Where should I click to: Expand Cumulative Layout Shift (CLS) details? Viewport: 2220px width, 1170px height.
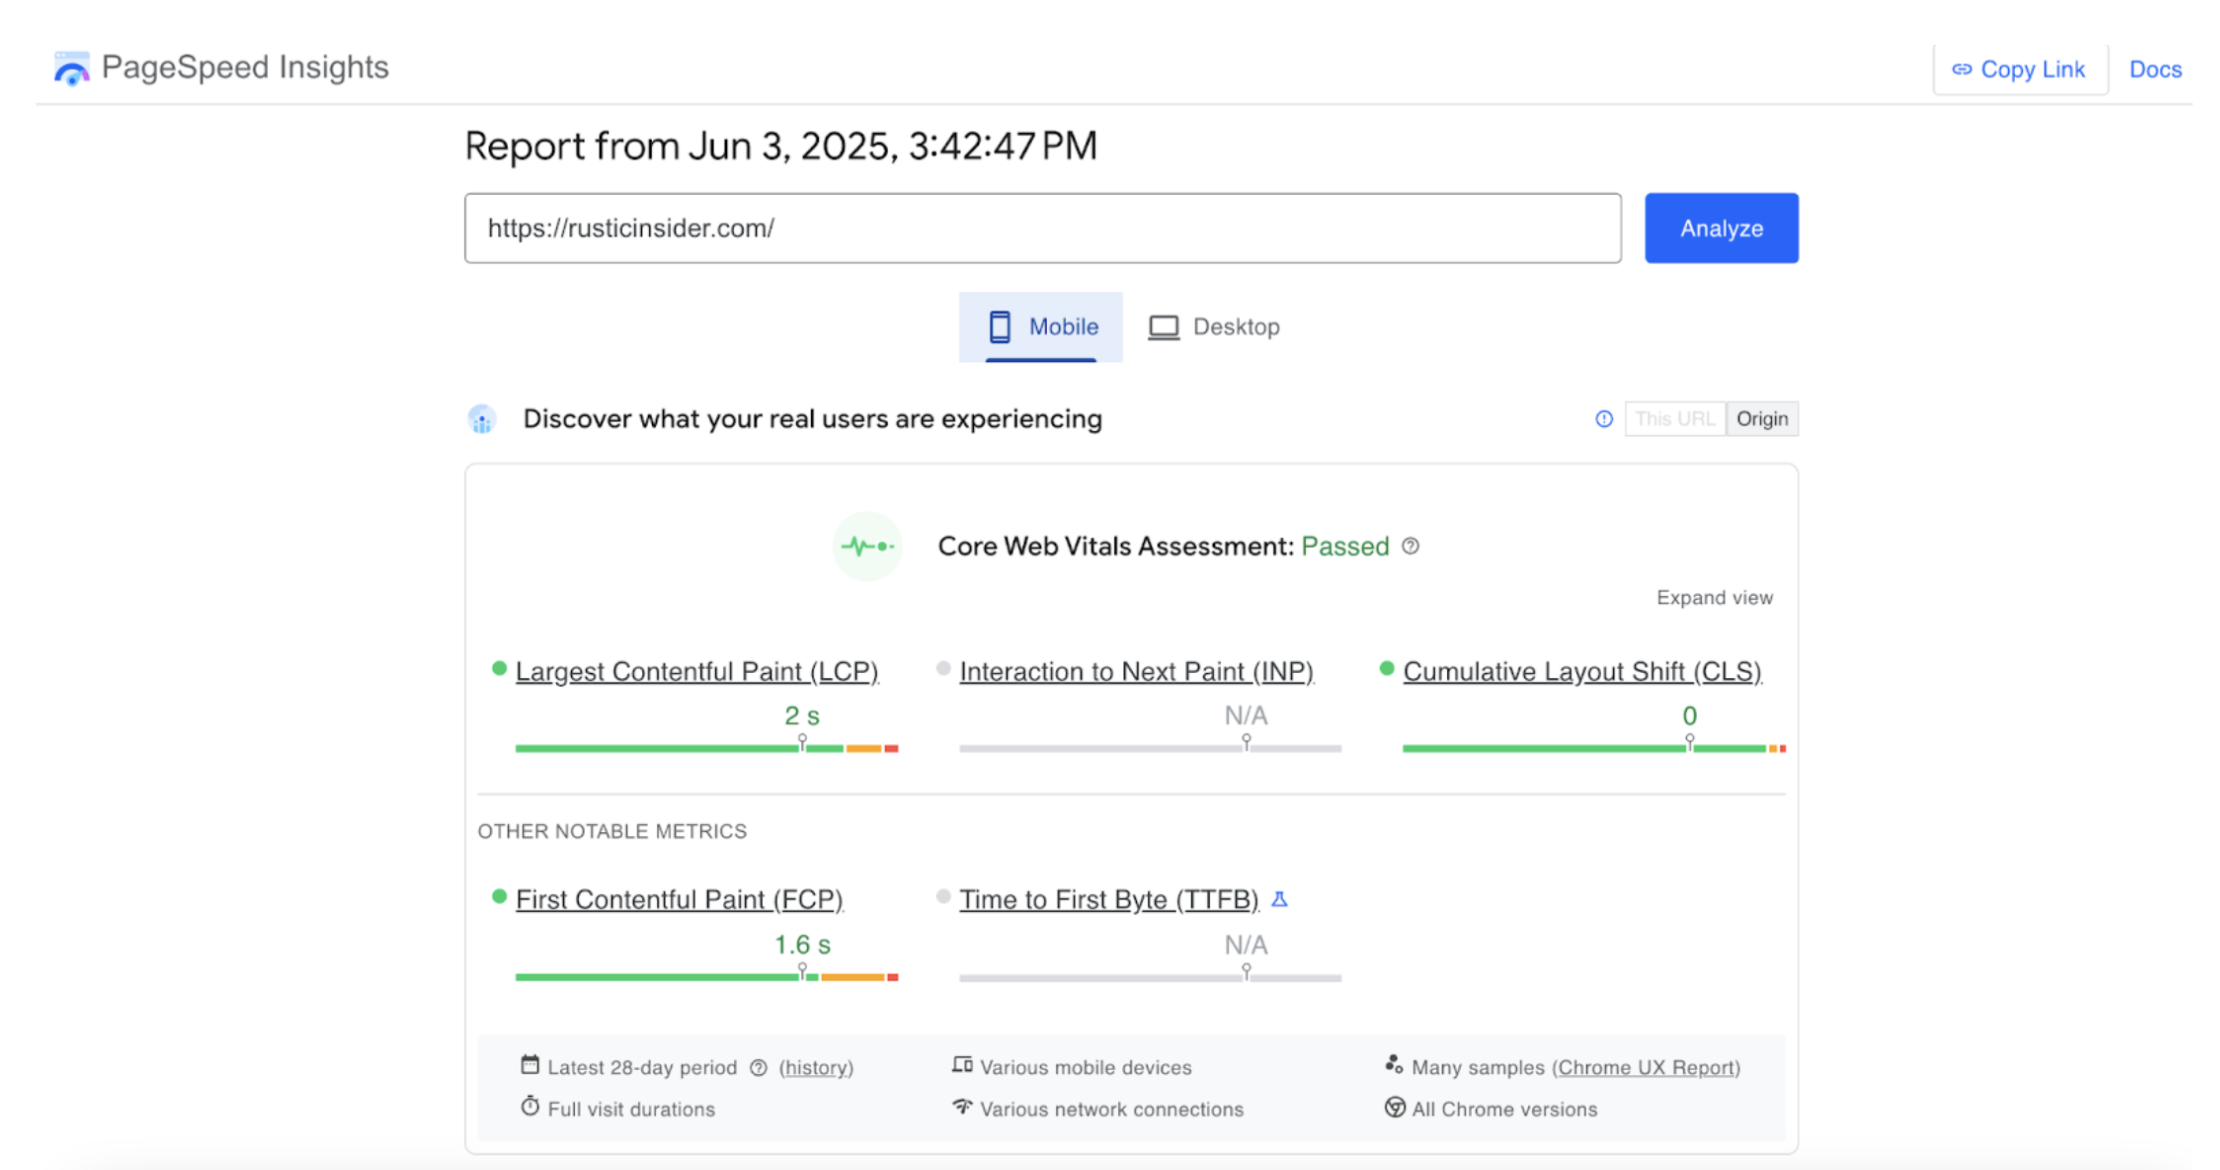tap(1582, 671)
